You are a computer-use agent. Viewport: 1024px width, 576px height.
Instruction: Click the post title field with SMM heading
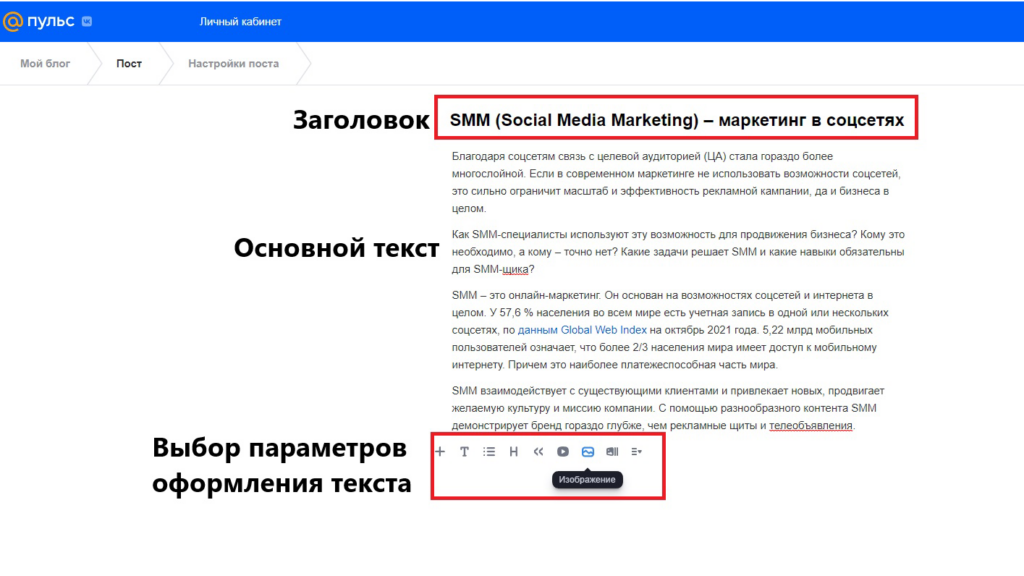[676, 121]
